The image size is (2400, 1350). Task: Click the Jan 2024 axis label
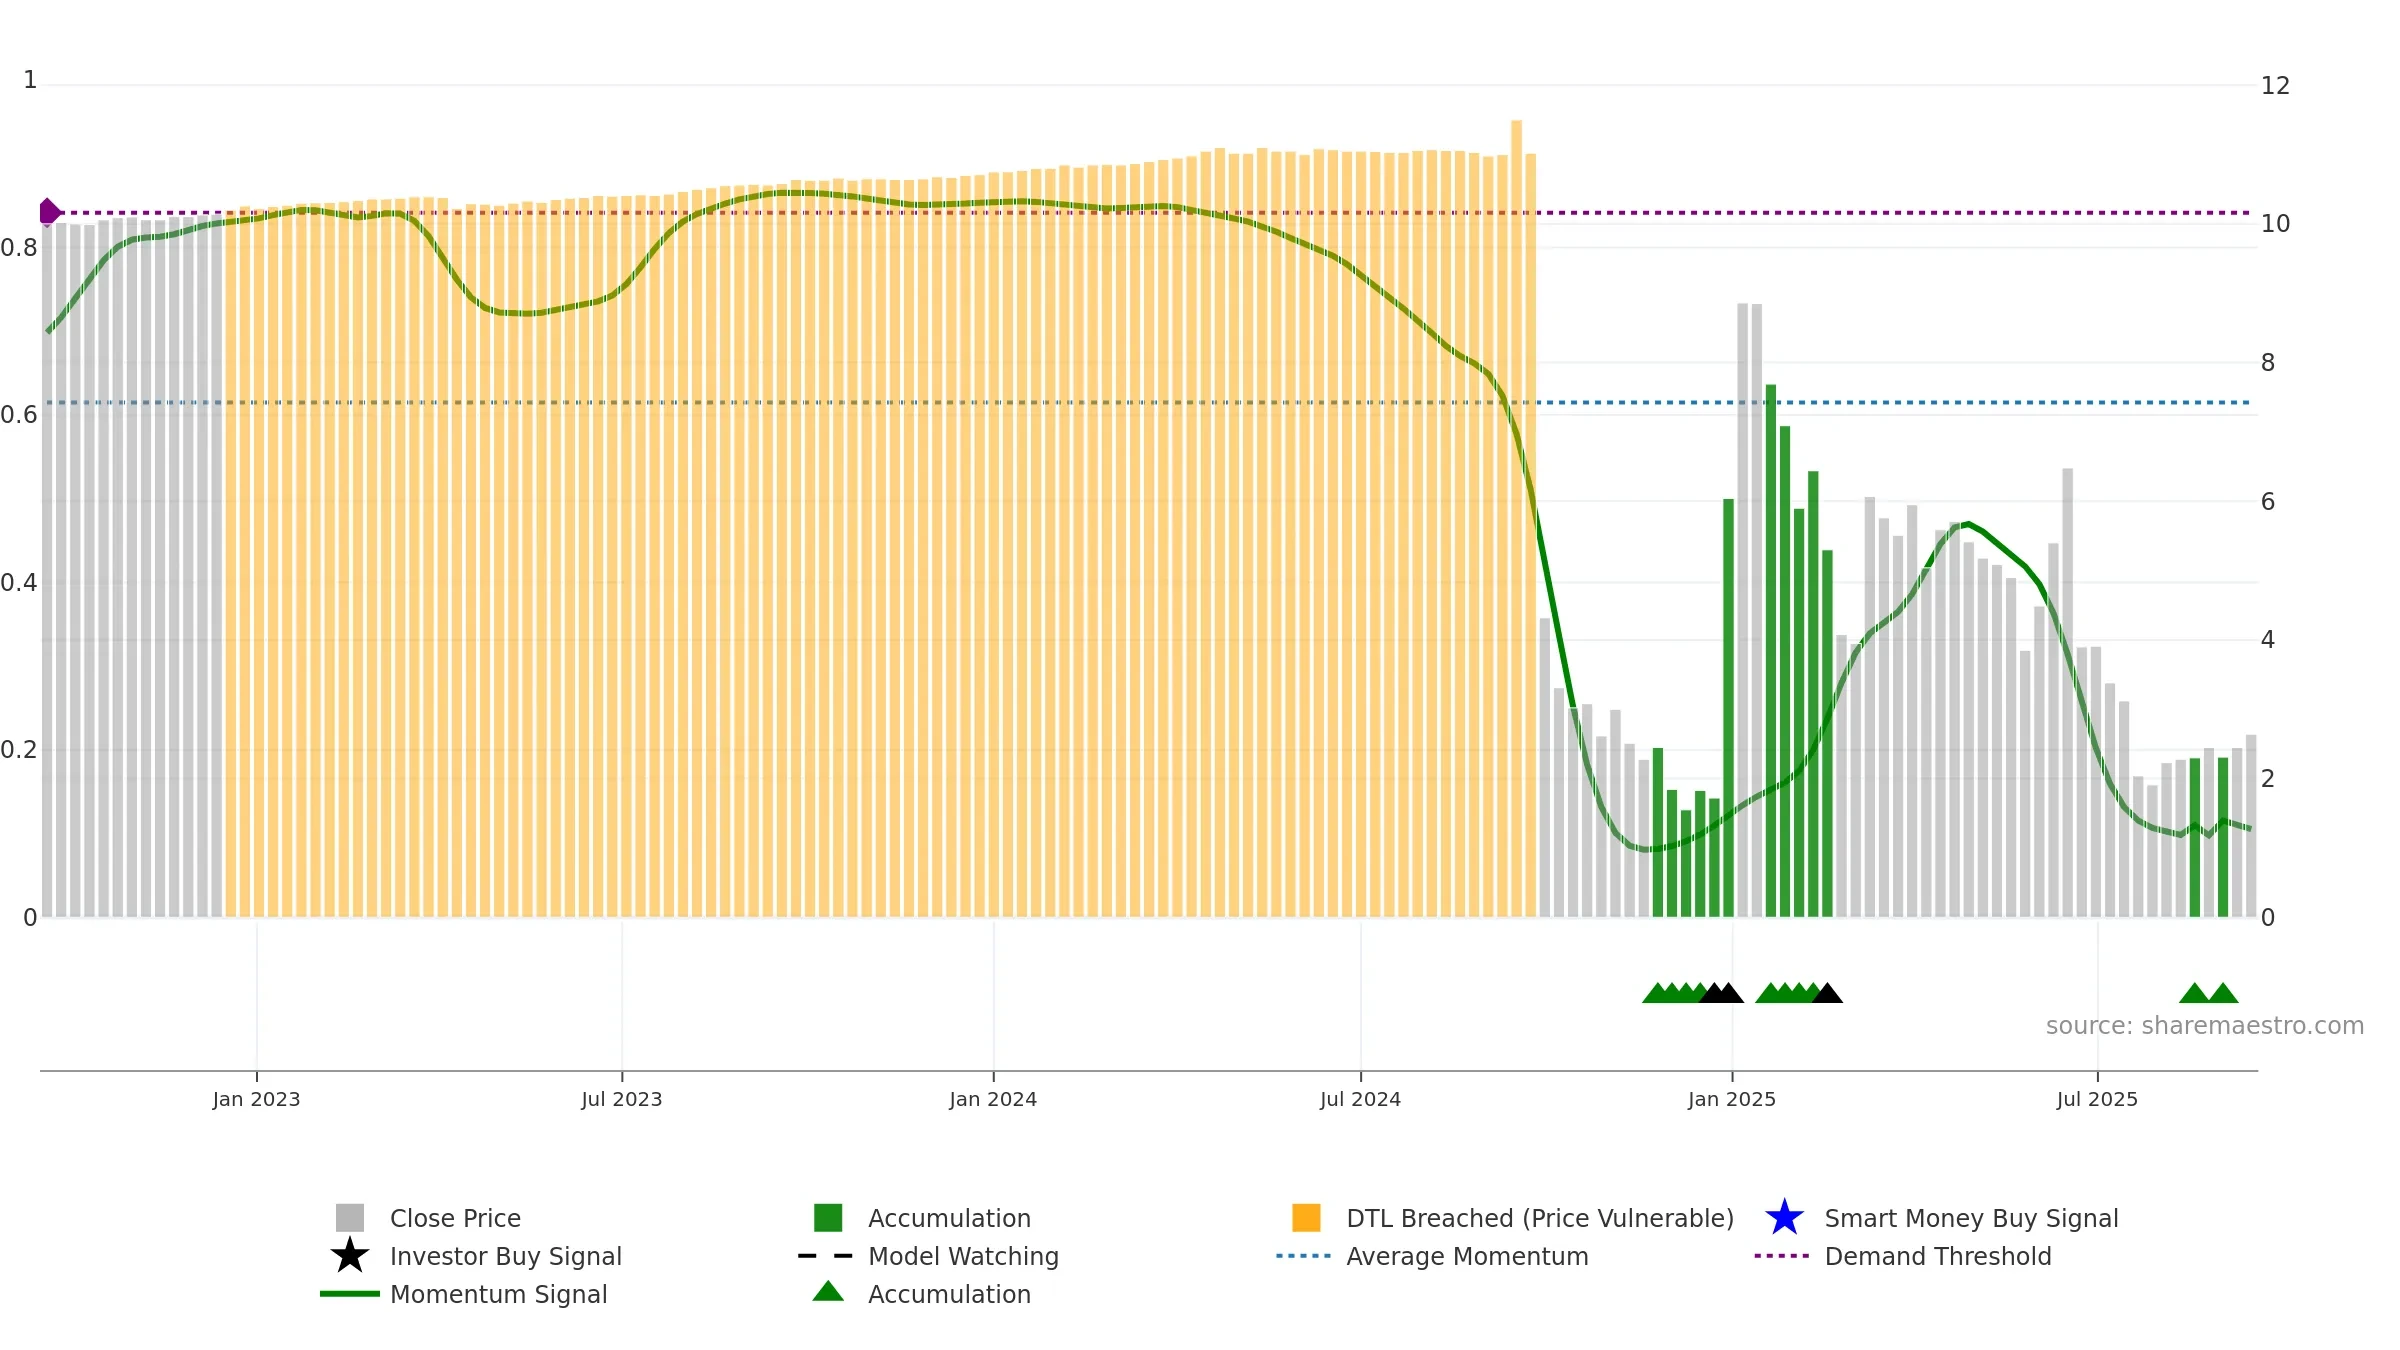click(x=993, y=1099)
